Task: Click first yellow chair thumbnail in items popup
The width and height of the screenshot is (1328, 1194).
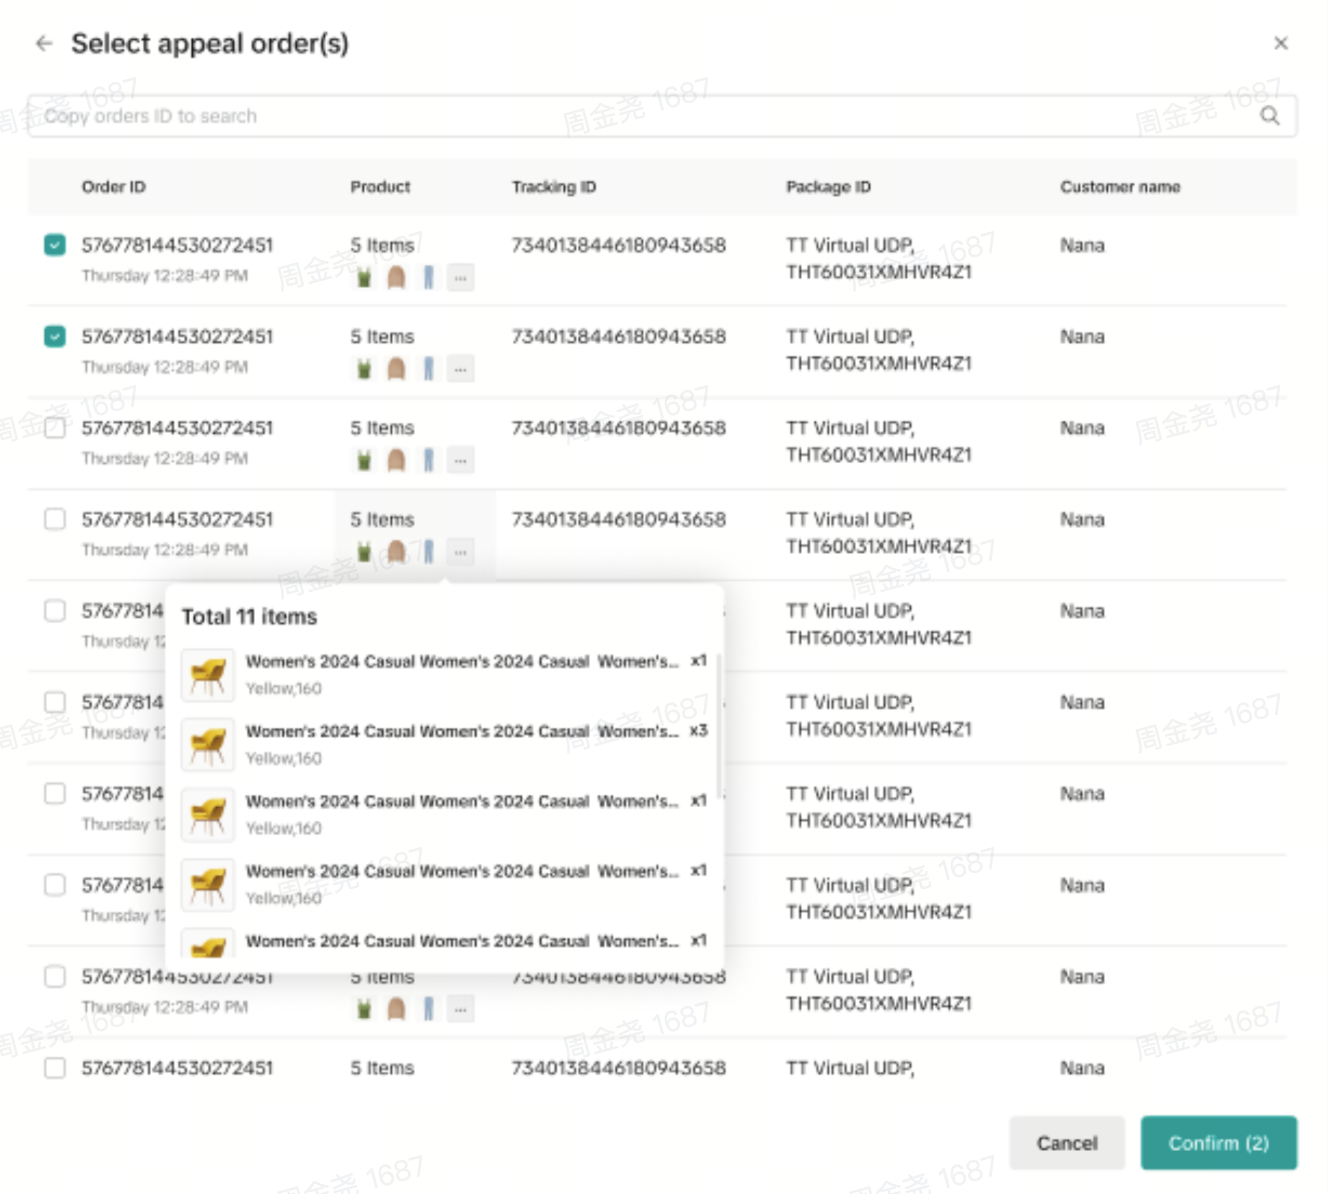Action: [x=208, y=675]
